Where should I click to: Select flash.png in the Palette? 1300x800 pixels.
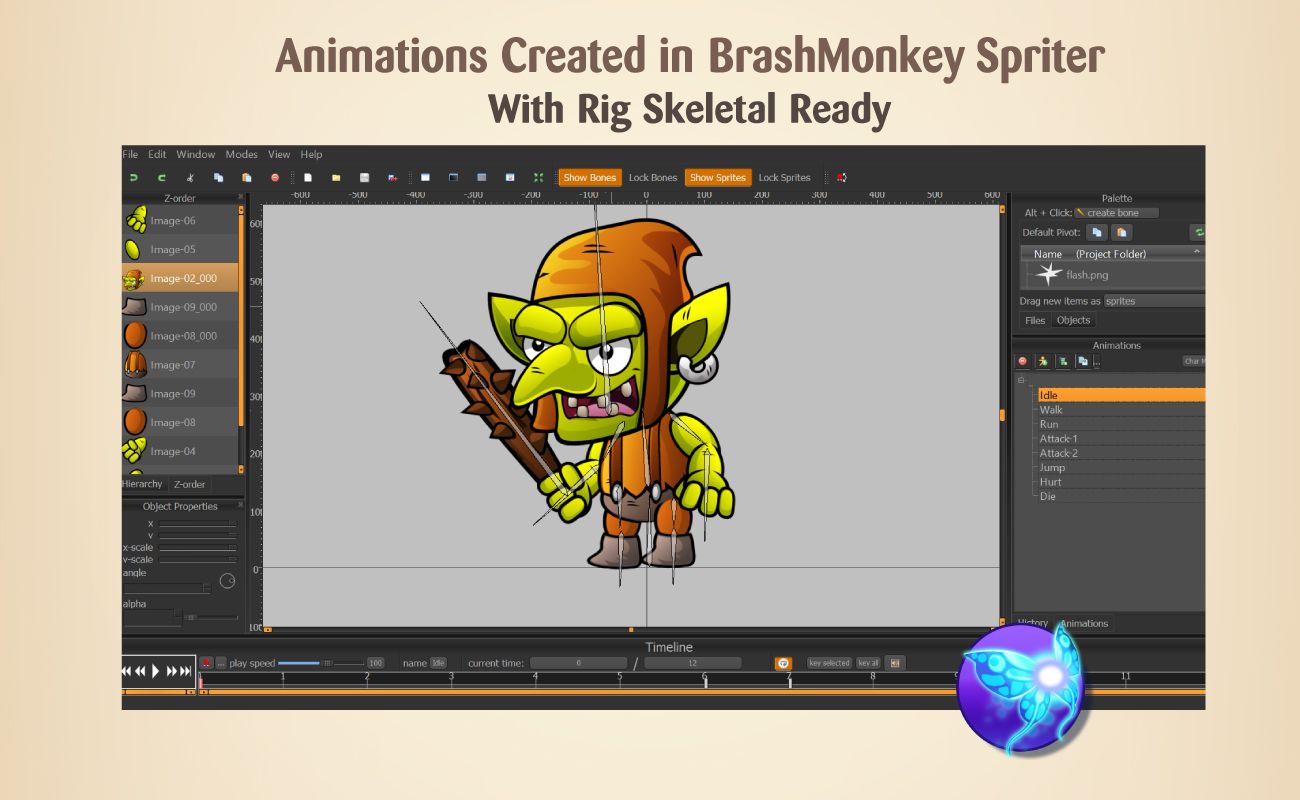tap(1086, 275)
